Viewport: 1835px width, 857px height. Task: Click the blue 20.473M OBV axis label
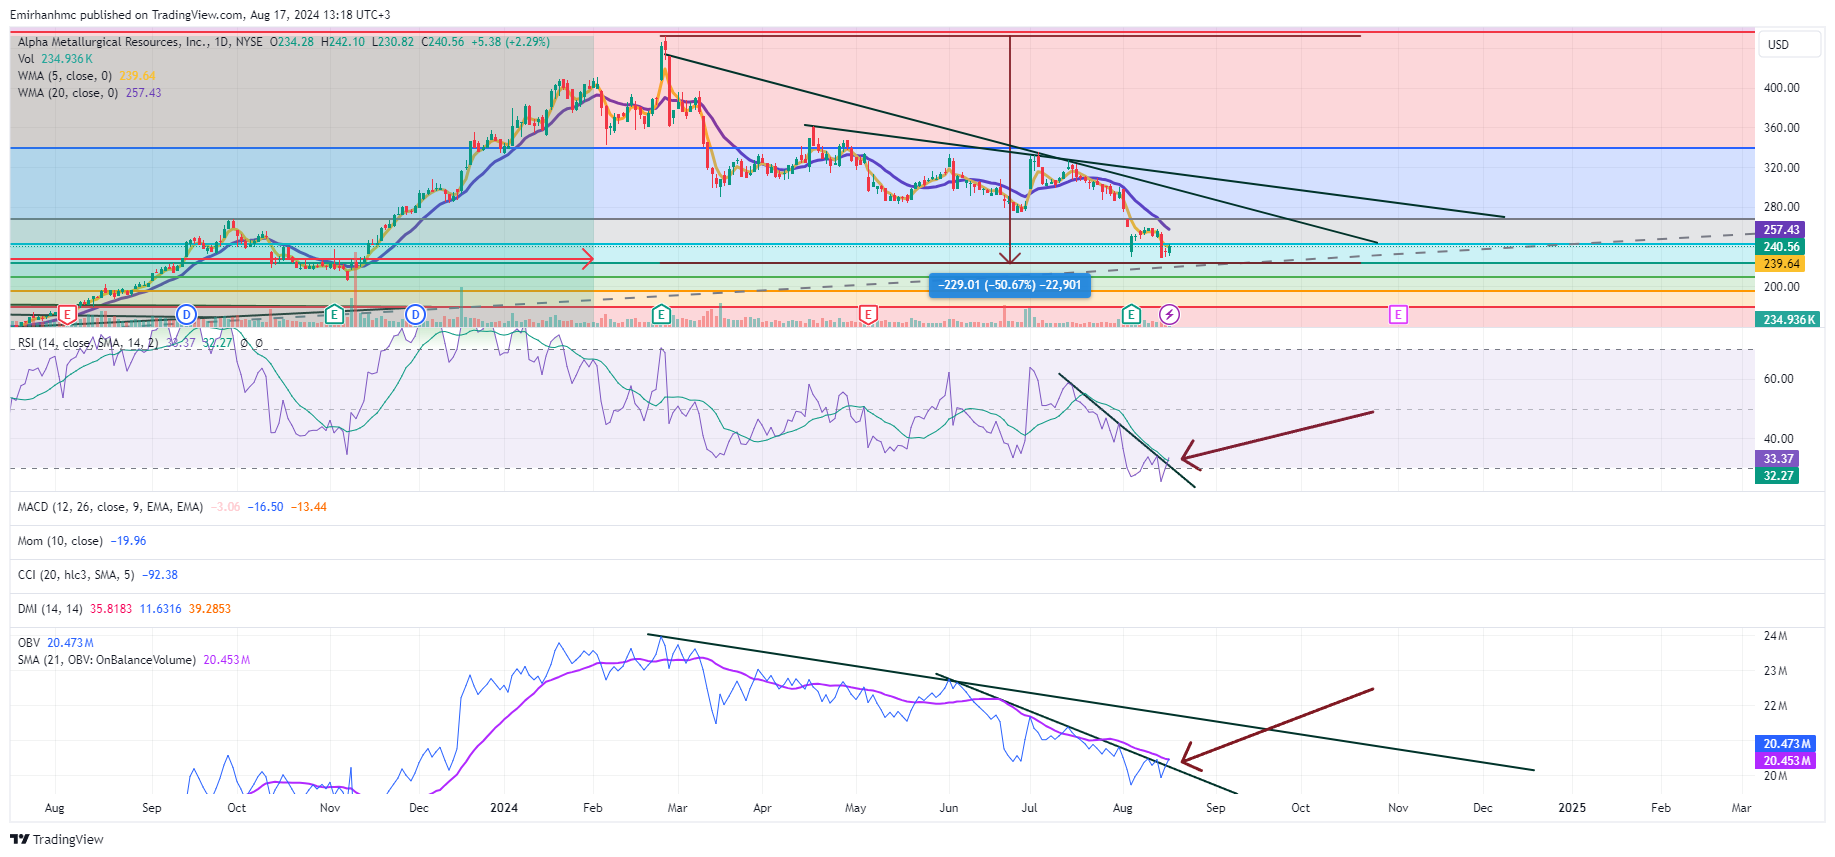(x=1787, y=744)
